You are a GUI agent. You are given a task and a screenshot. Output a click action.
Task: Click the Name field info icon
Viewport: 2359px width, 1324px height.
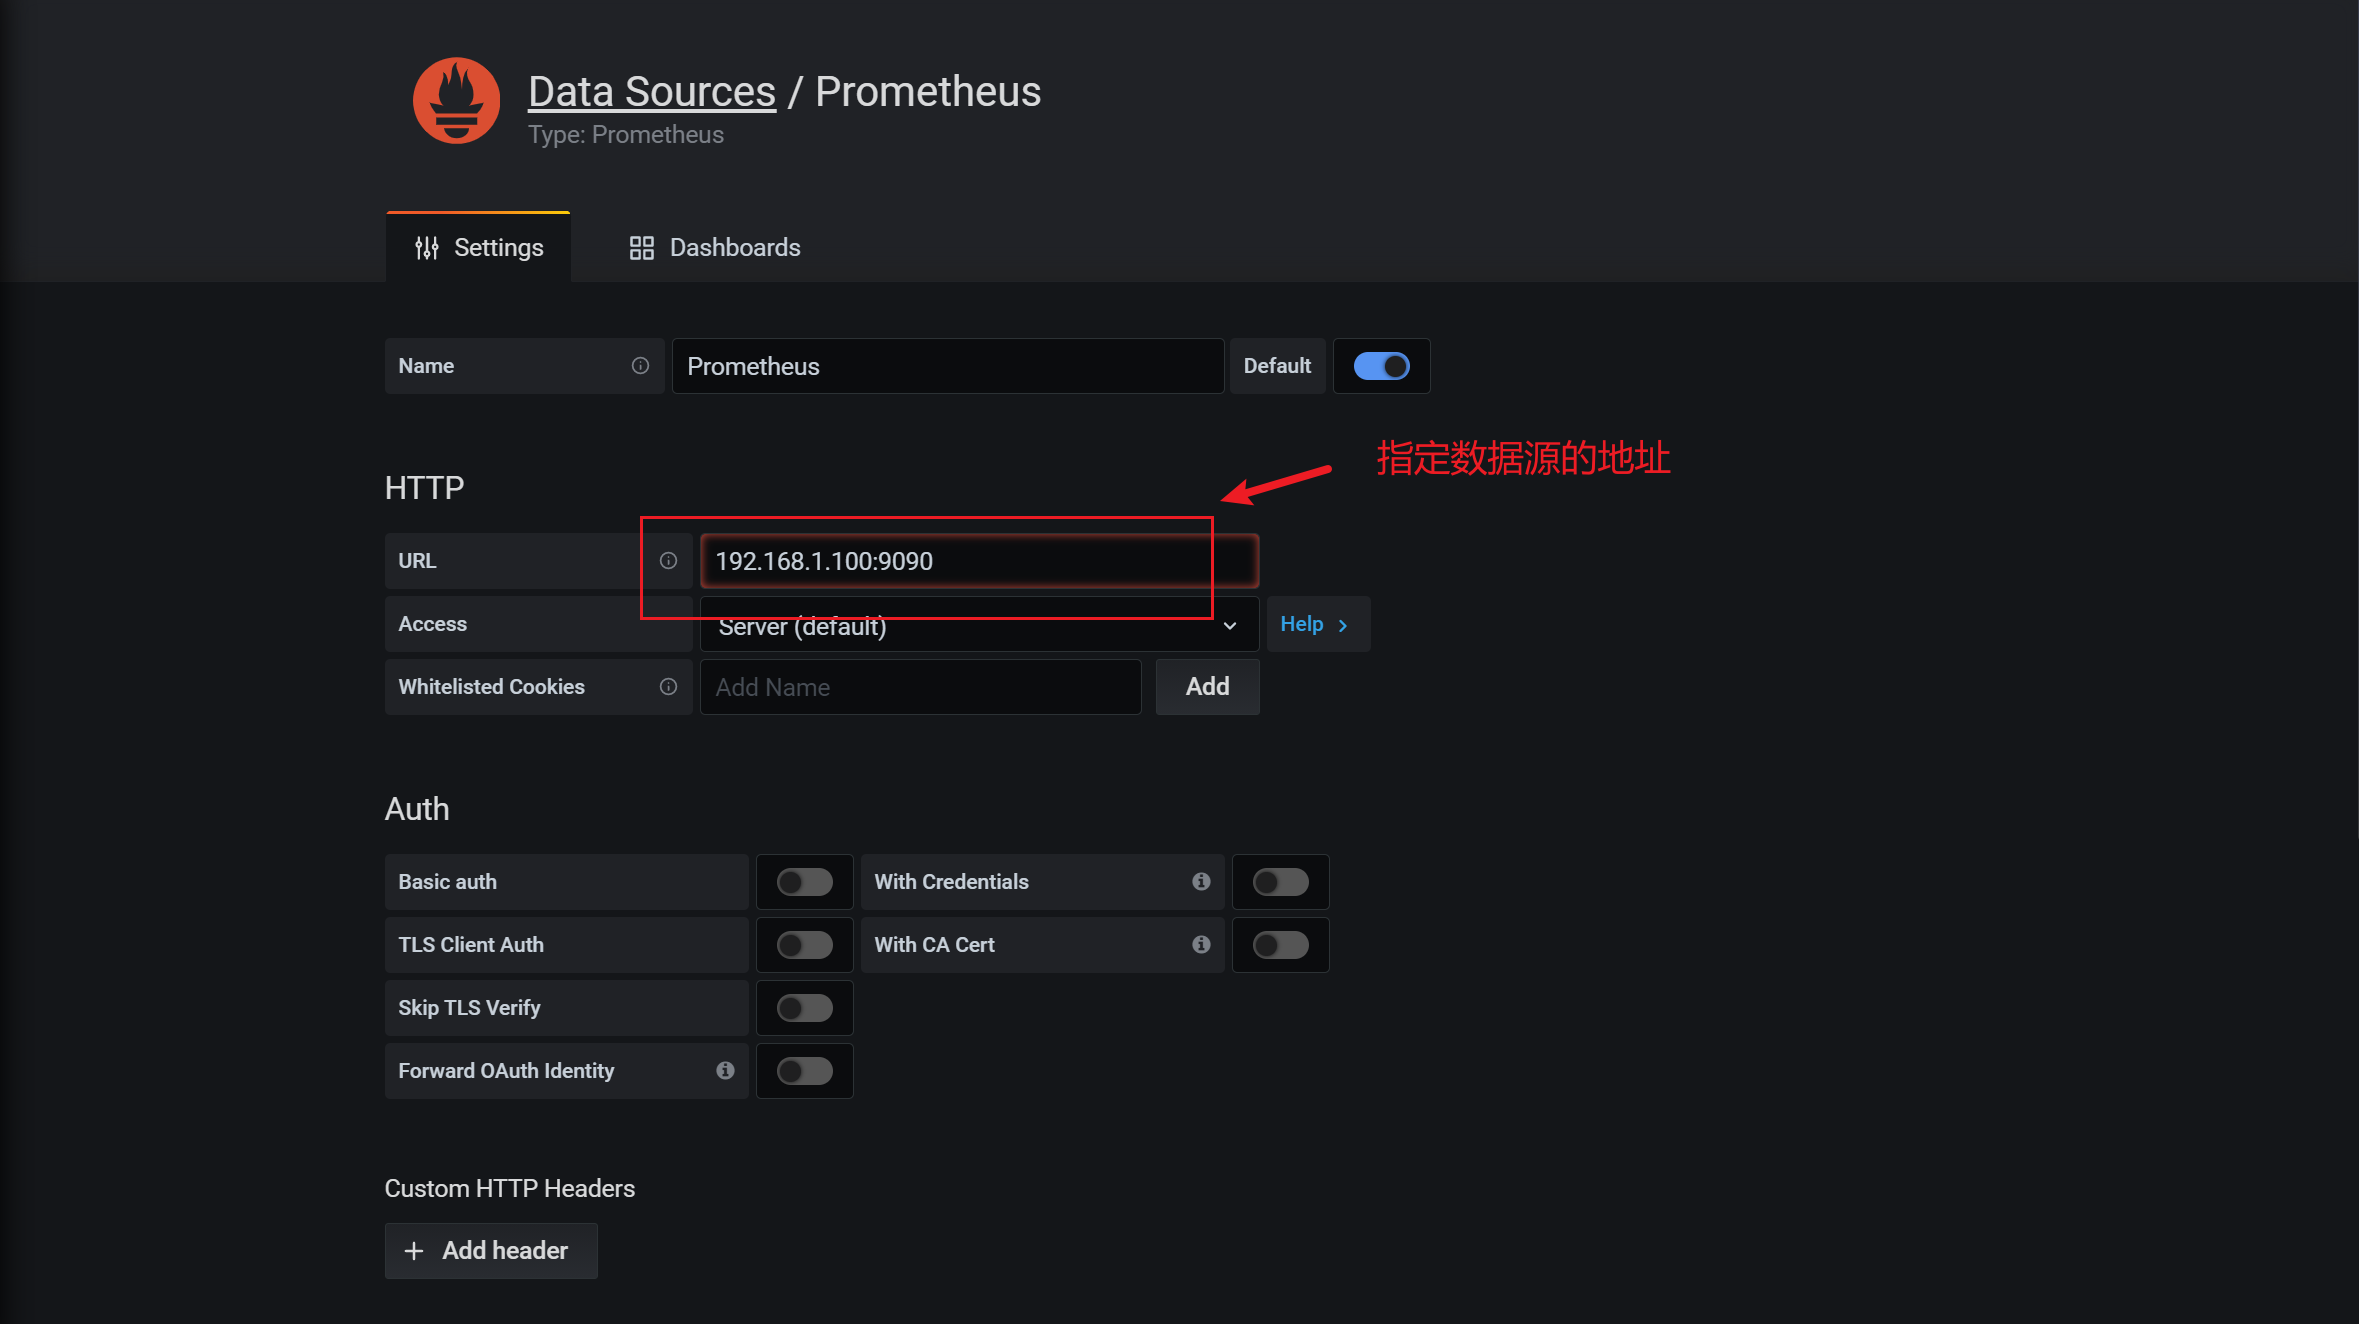(640, 366)
